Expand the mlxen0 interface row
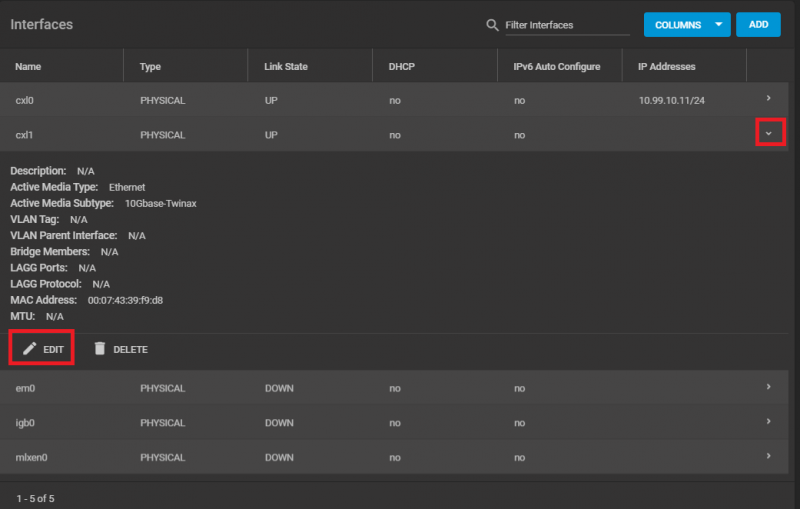This screenshot has width=800, height=509. (x=768, y=456)
